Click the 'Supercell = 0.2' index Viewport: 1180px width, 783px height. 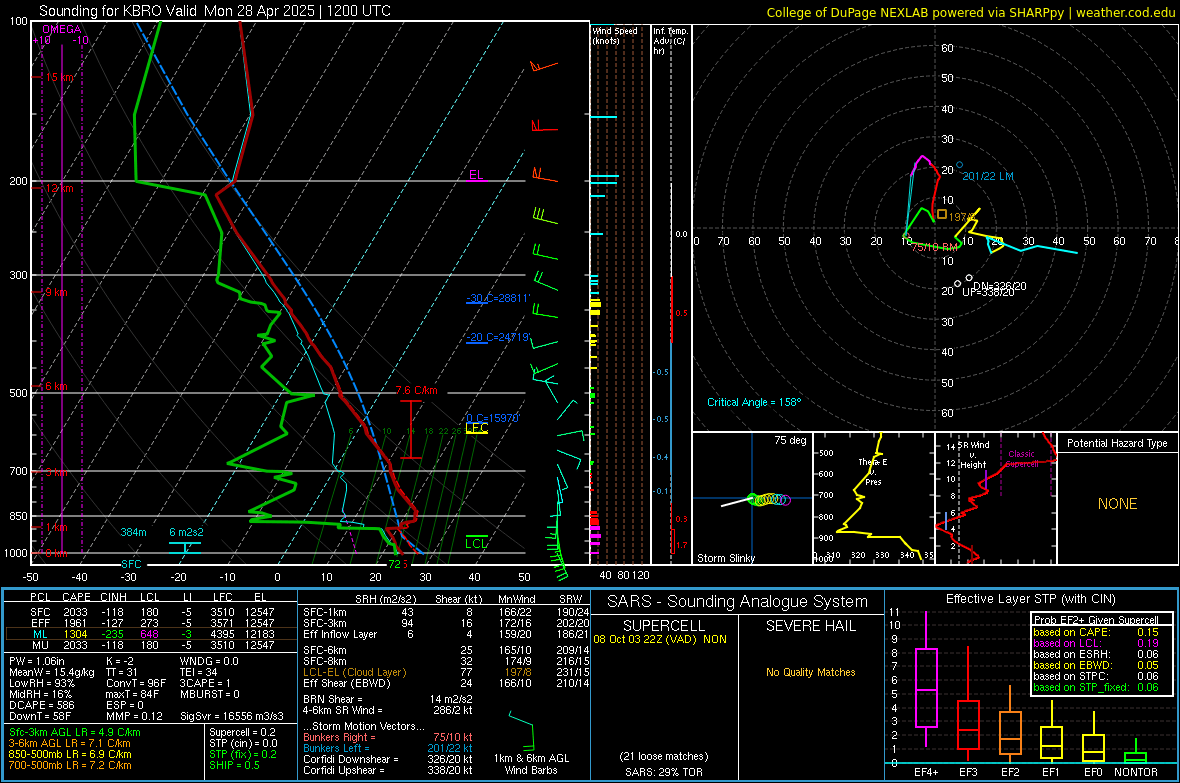click(x=242, y=732)
